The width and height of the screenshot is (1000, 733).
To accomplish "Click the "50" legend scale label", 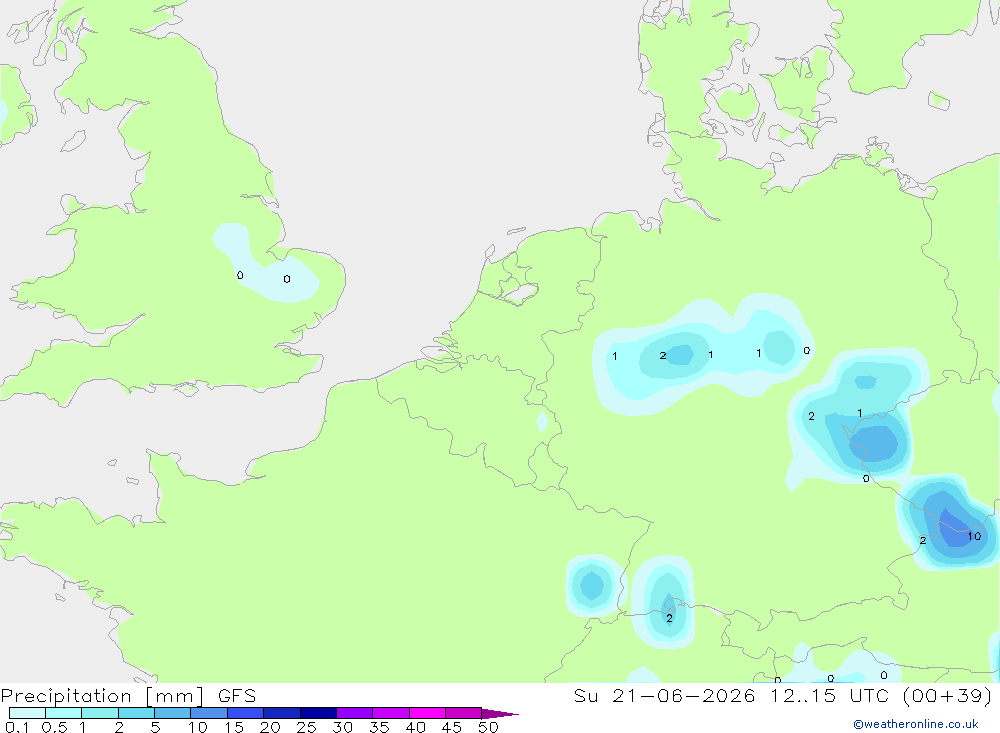I will pyautogui.click(x=488, y=727).
